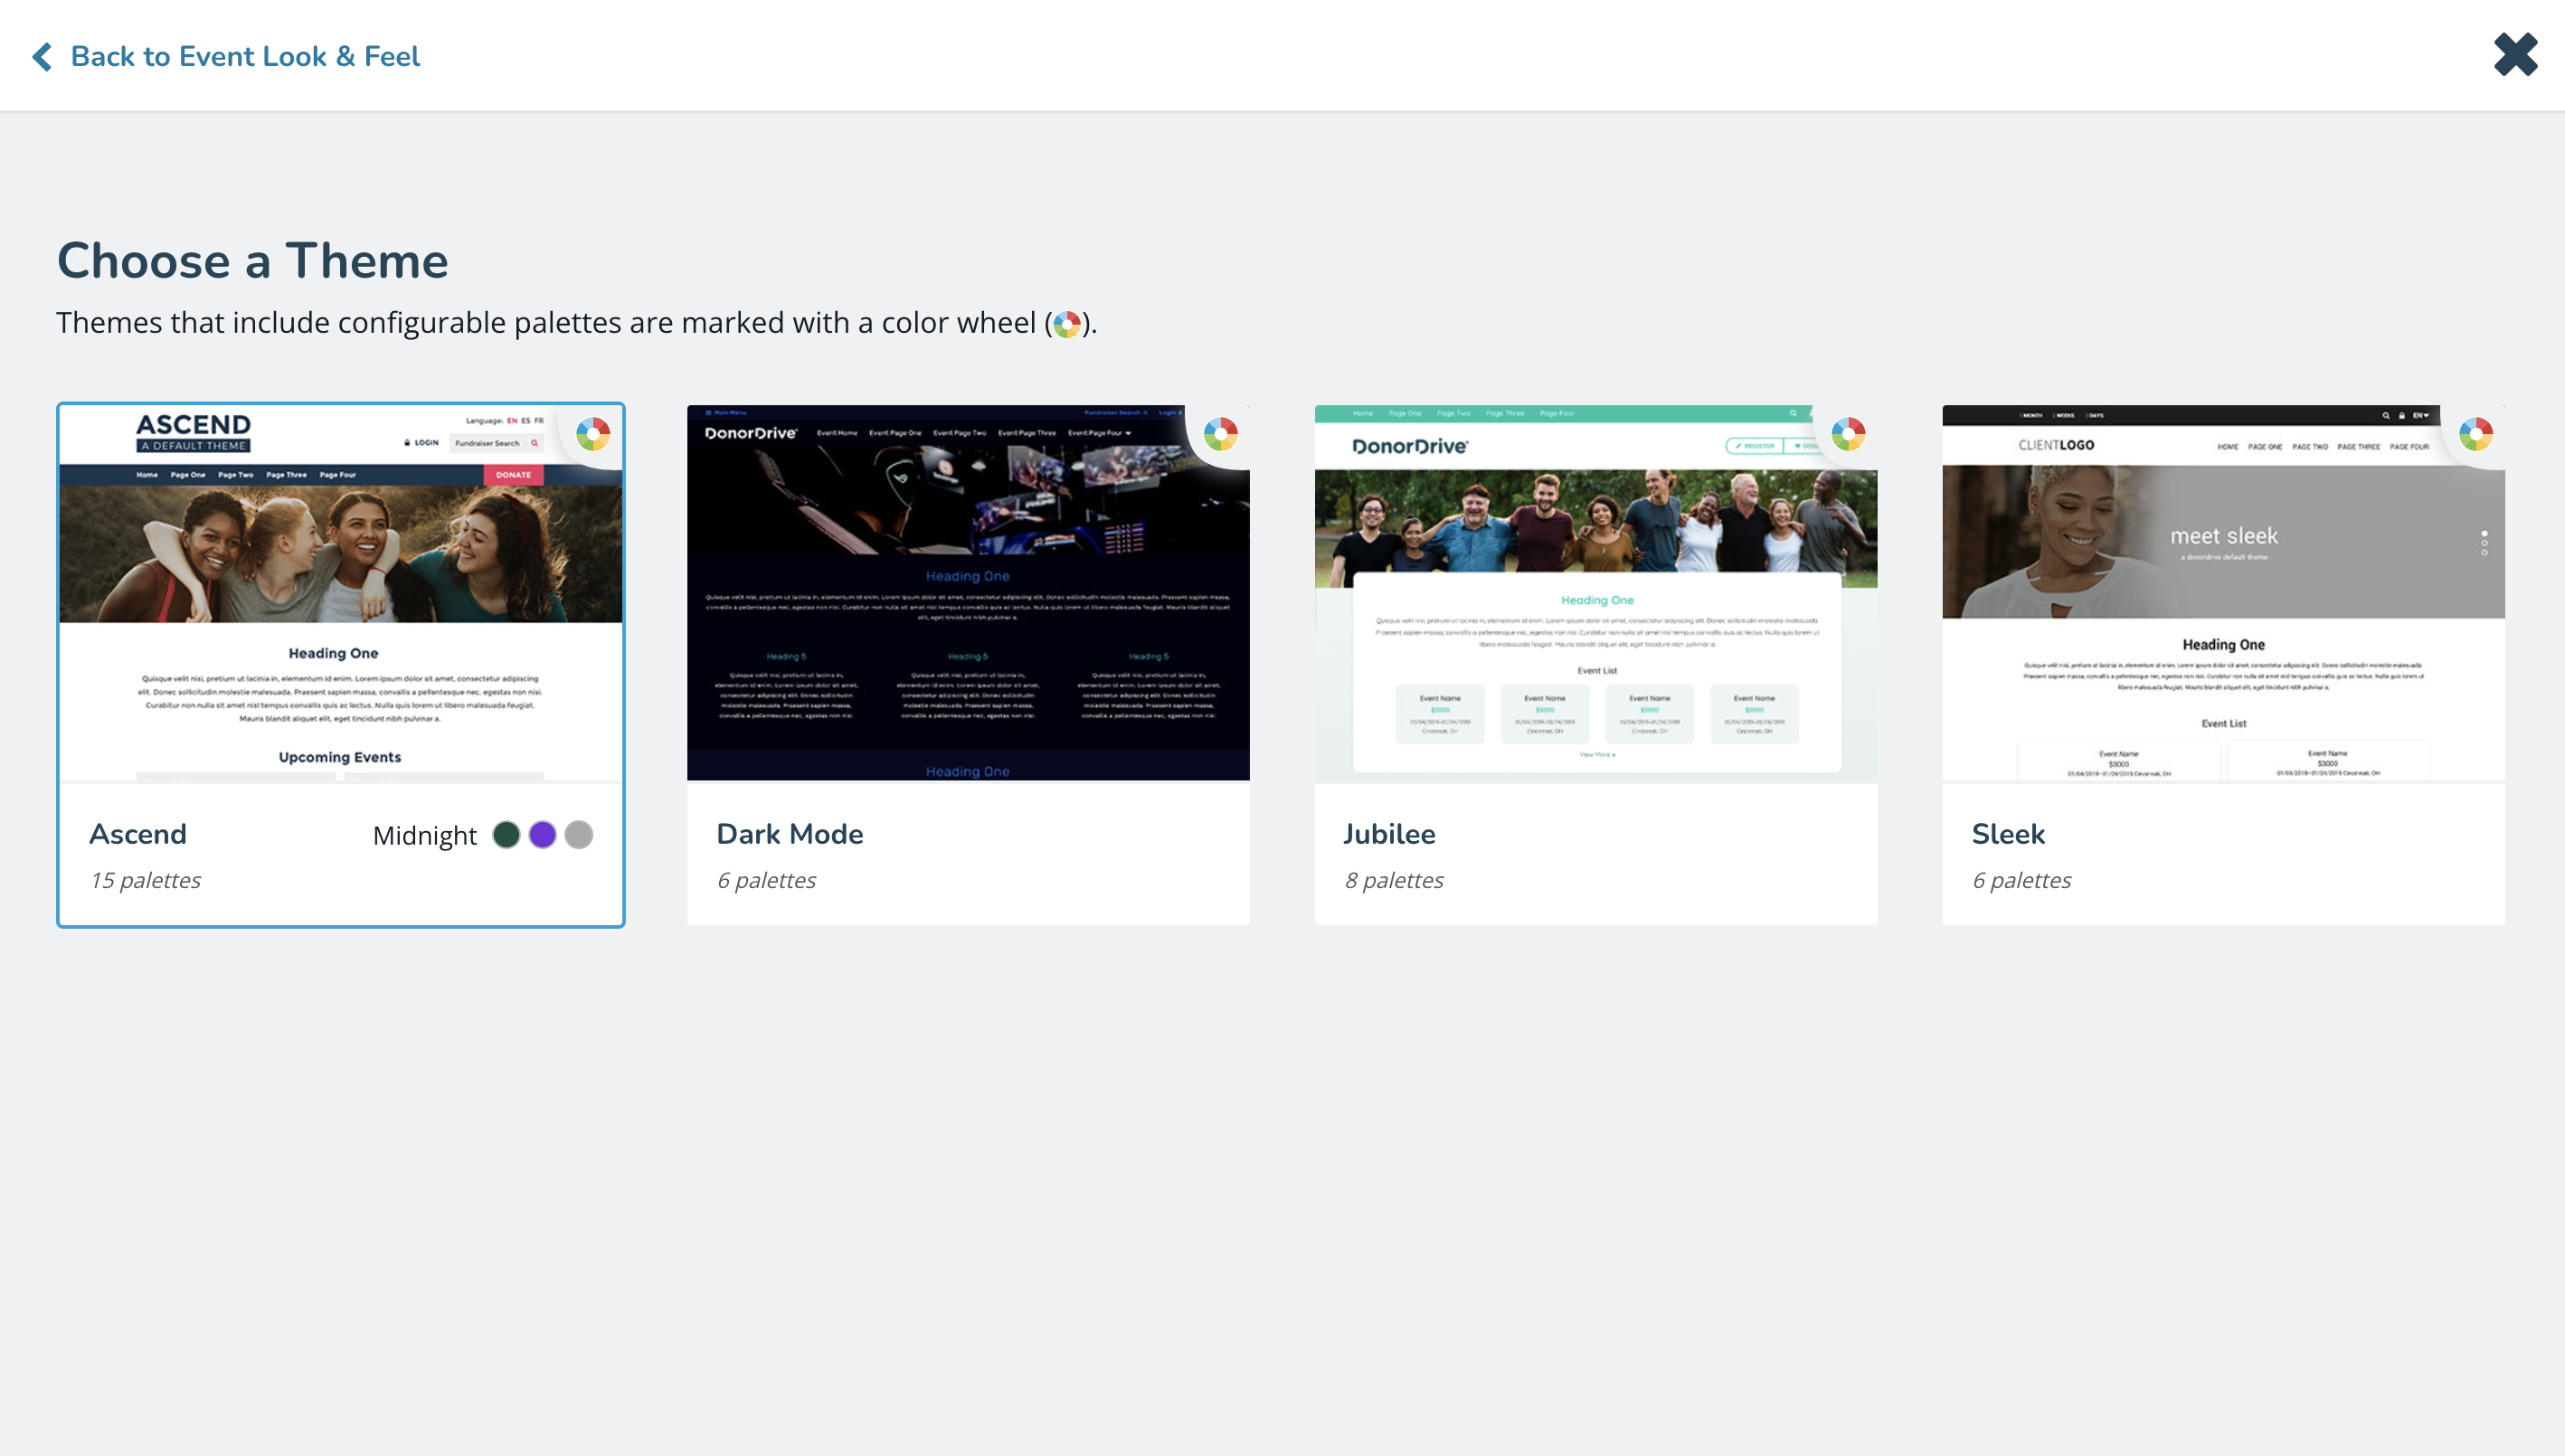The height and width of the screenshot is (1456, 2565).
Task: Click the inline color wheel in description text
Action: tap(1067, 324)
